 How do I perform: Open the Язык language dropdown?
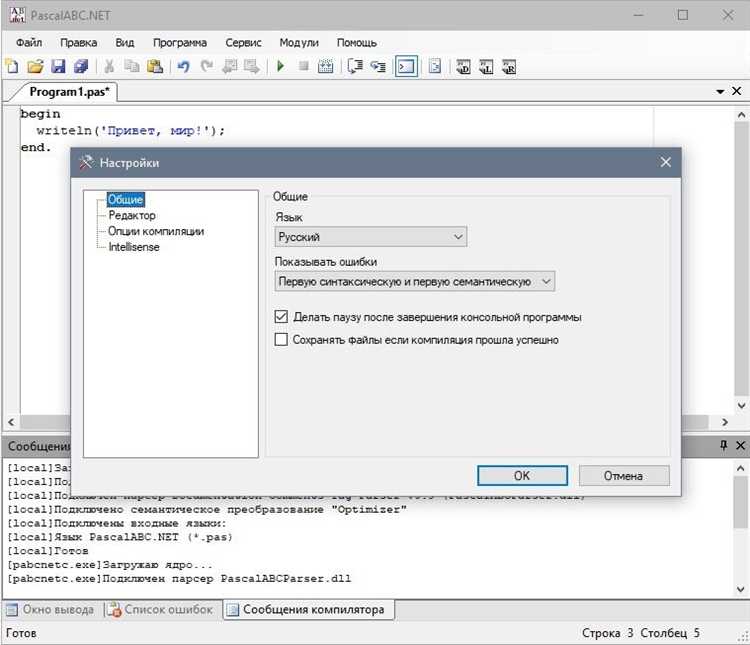[371, 237]
